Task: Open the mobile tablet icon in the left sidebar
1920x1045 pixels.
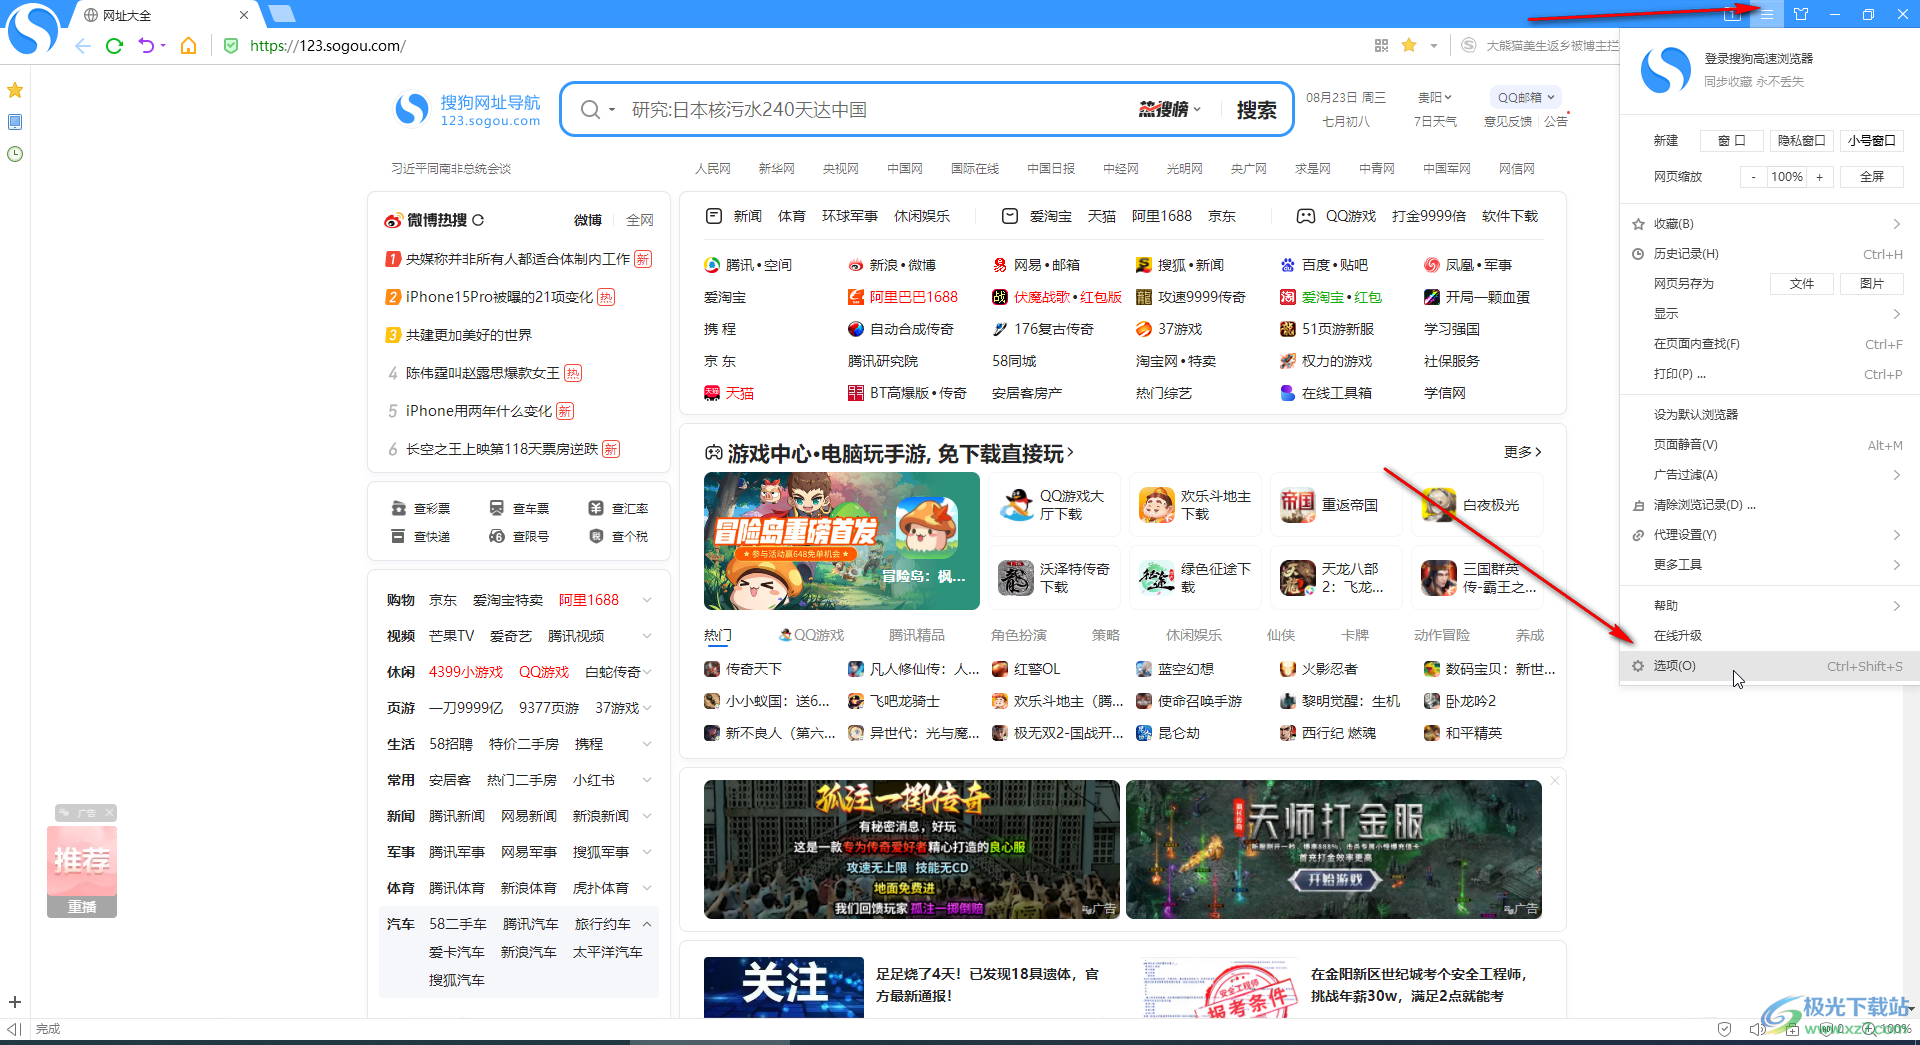Action: [x=15, y=122]
